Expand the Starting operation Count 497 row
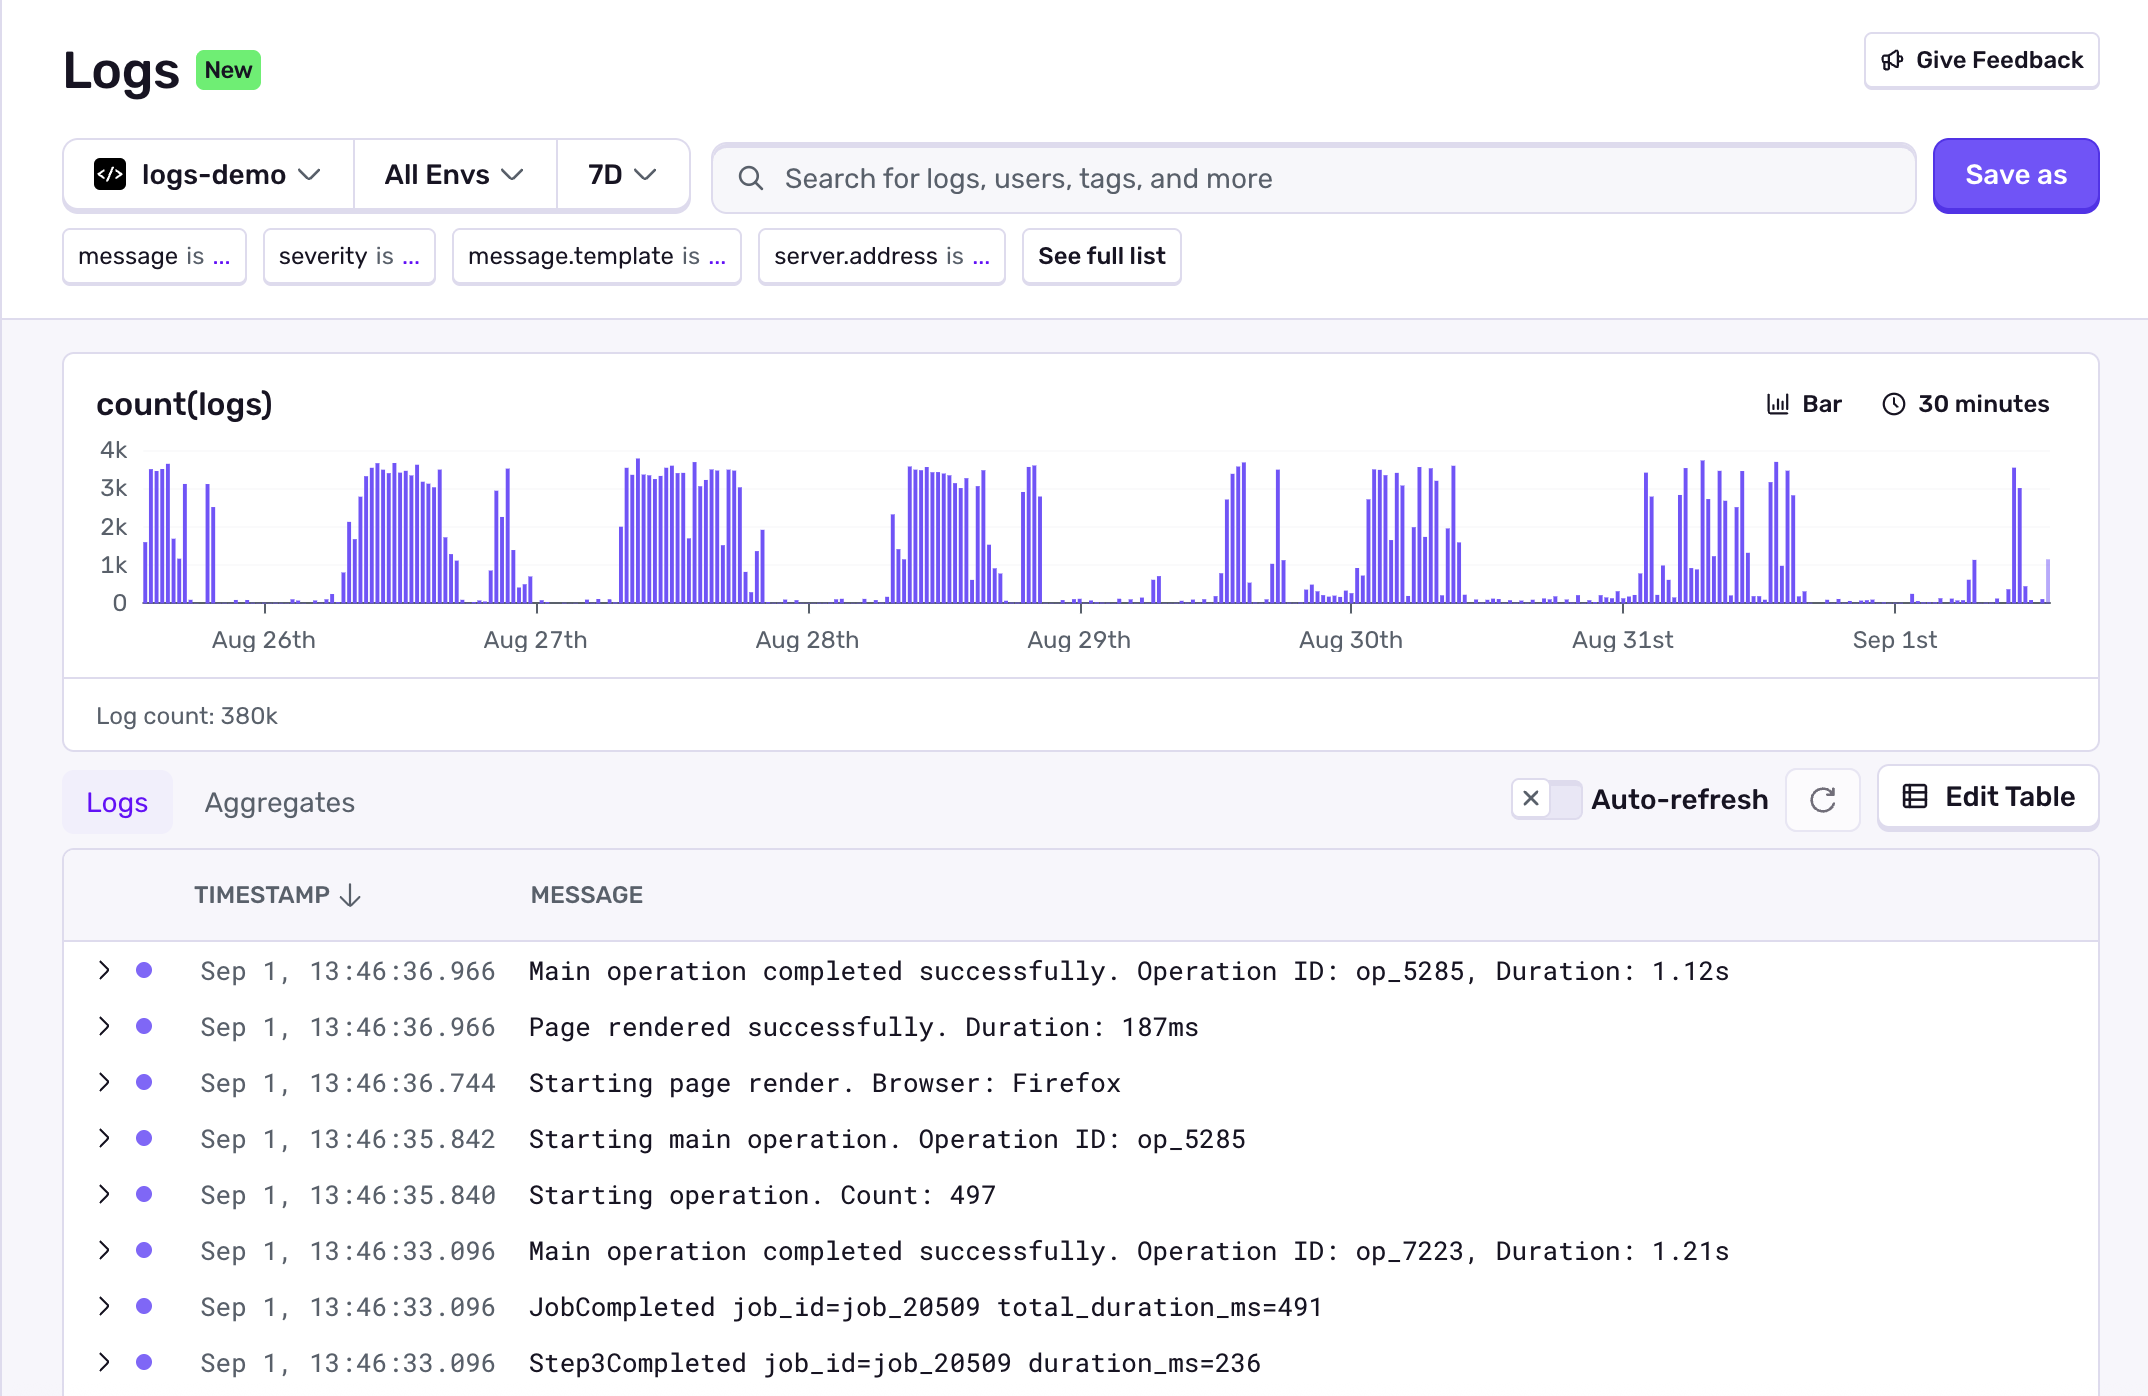This screenshot has width=2148, height=1396. (x=104, y=1194)
